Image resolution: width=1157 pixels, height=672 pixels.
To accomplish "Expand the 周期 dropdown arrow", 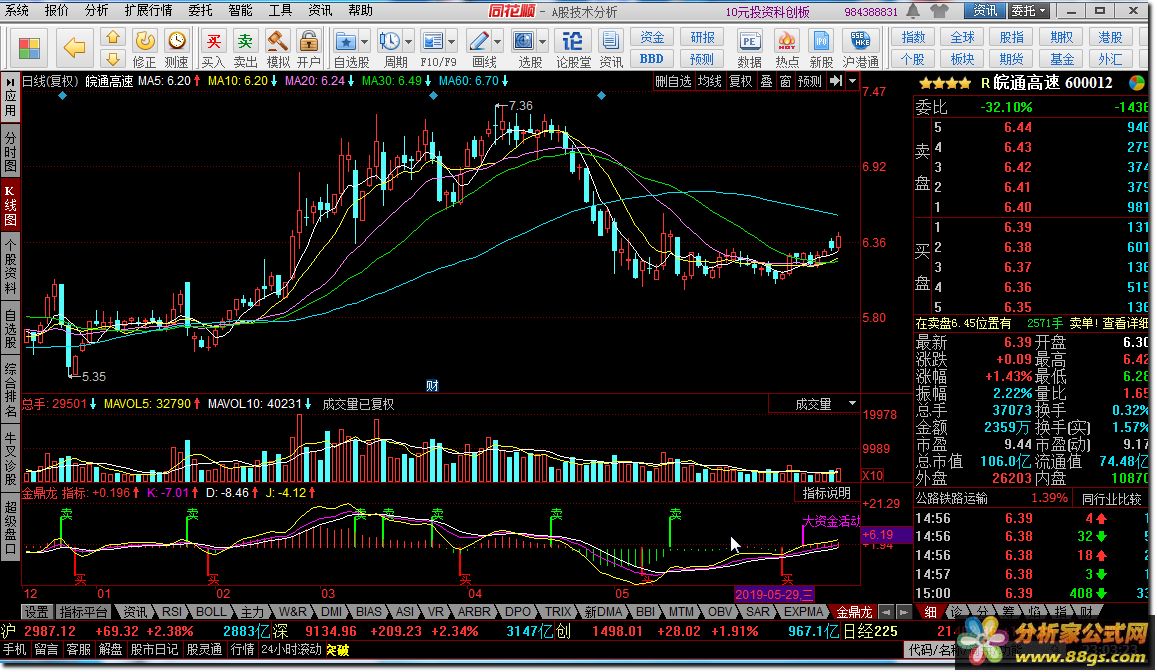I will coord(408,42).
